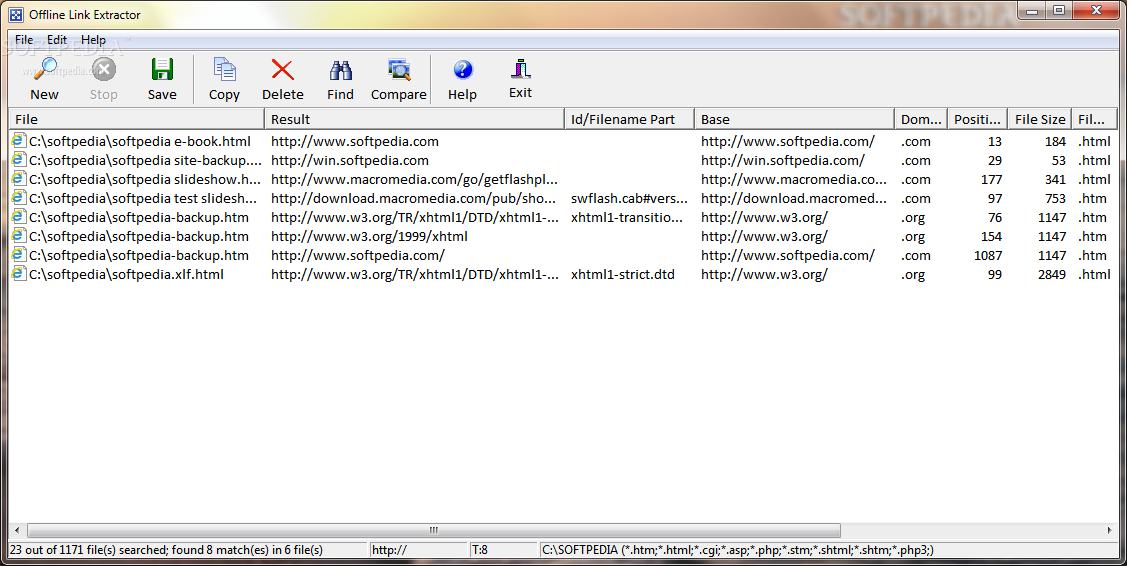Click base http://download.macromed... cell
Screen dimensions: 1127x566
(x=794, y=198)
